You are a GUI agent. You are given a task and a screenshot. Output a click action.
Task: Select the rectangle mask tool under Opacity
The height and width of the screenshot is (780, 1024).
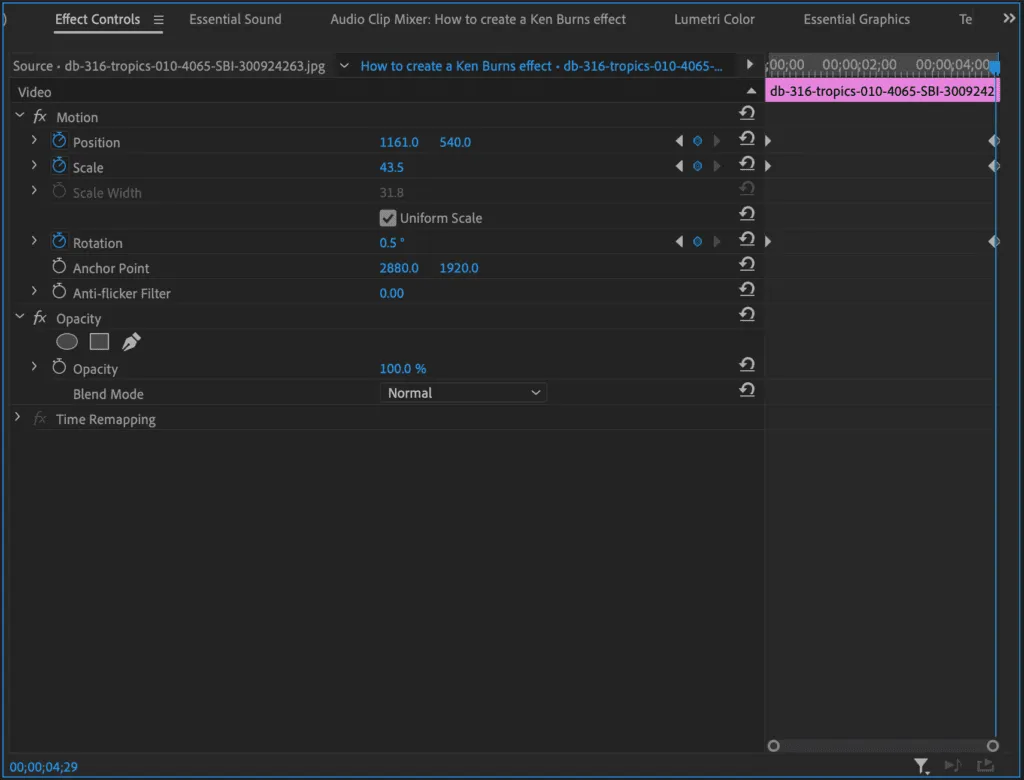(x=99, y=342)
